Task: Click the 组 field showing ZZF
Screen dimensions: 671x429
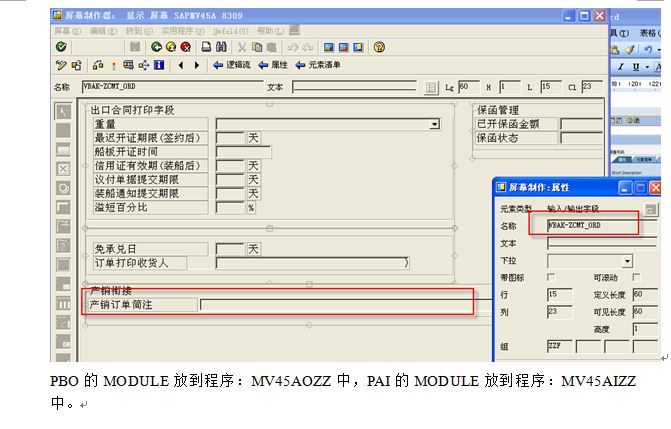Action: point(559,346)
